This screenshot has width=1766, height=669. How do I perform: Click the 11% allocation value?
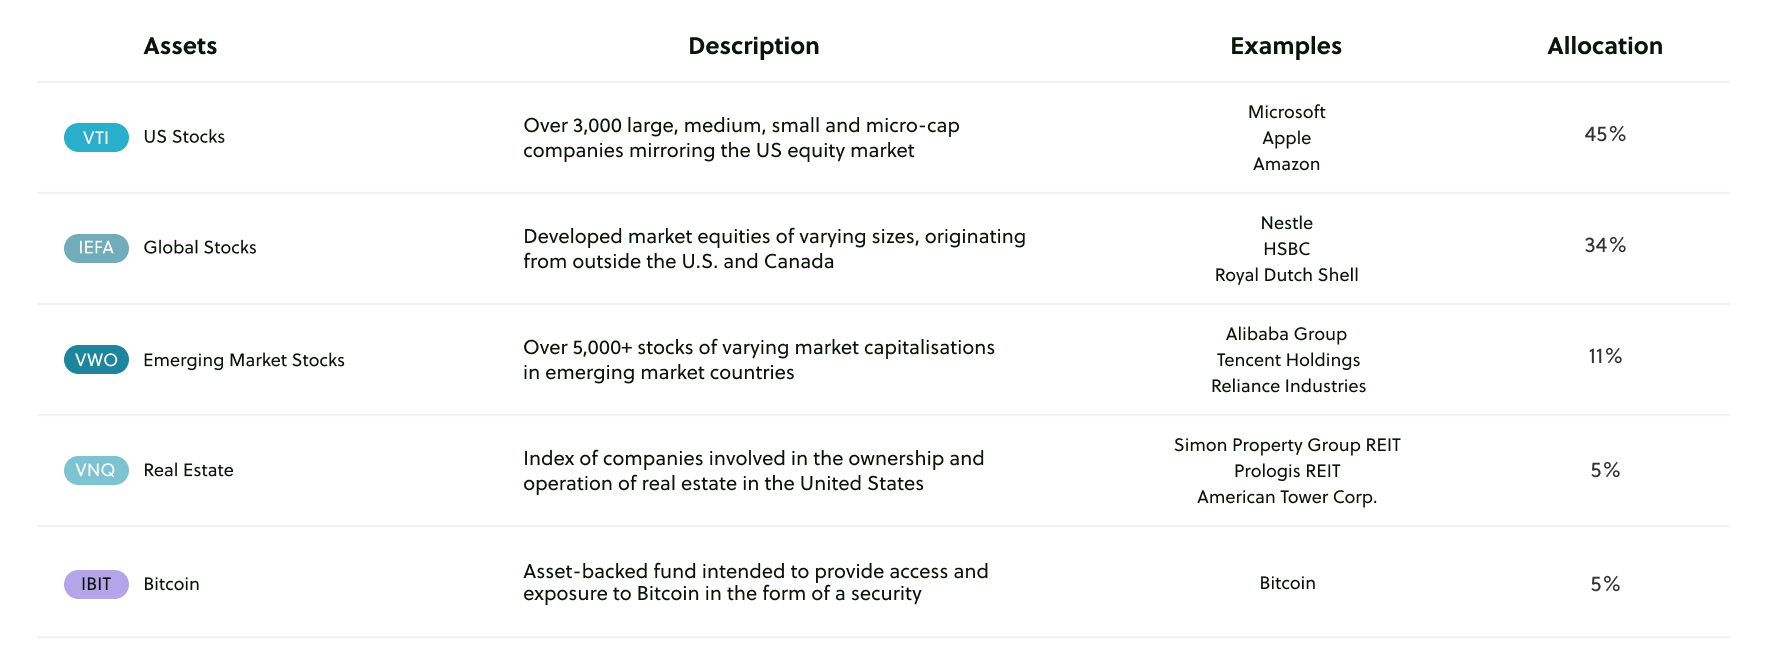1605,356
